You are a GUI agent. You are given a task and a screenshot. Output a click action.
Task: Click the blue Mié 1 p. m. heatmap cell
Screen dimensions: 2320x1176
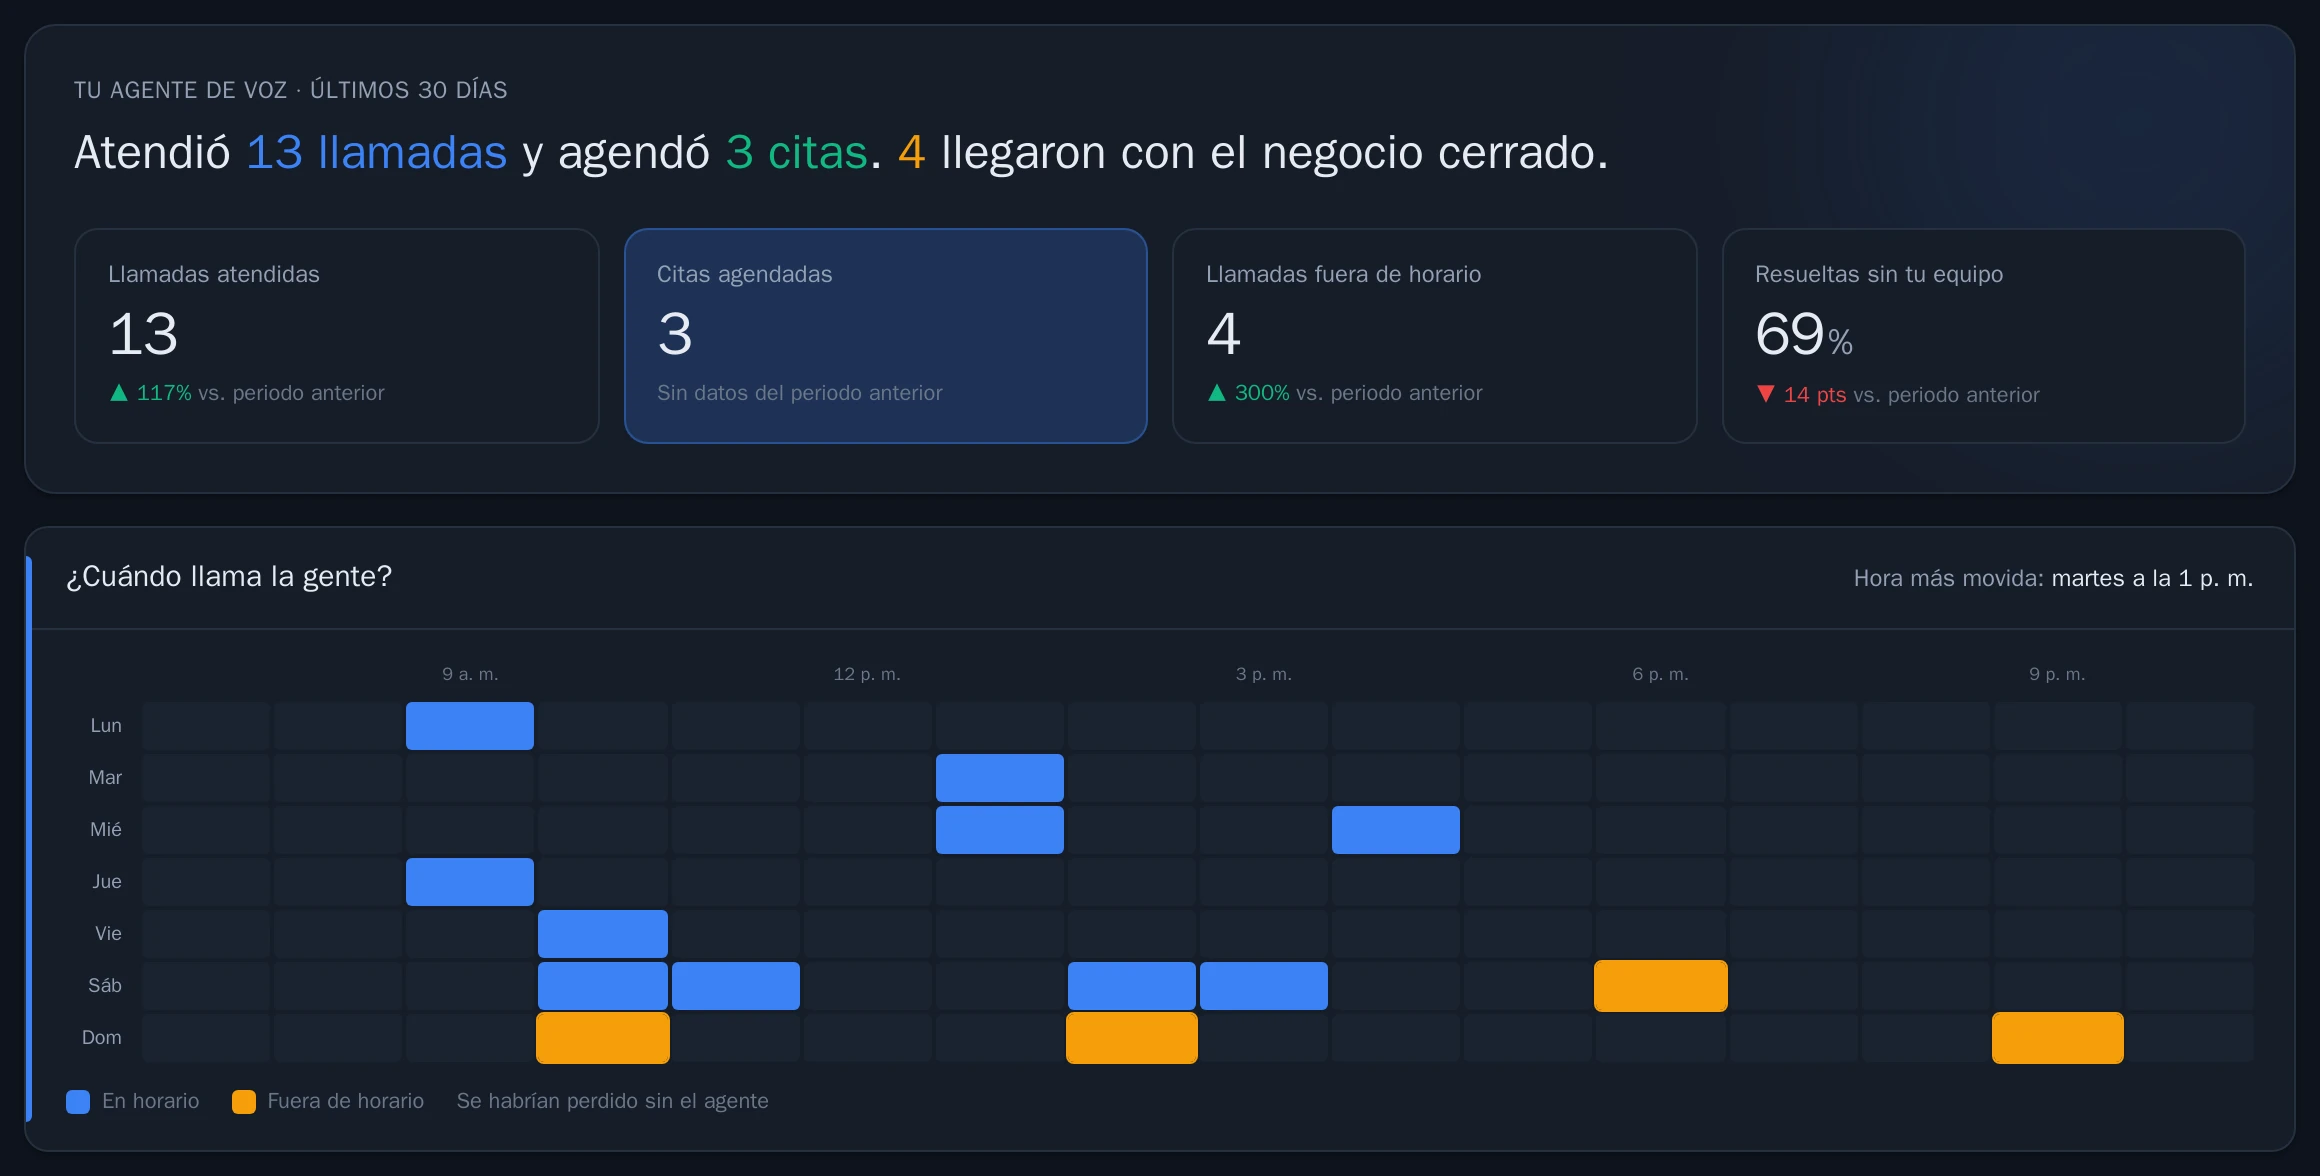(1000, 830)
